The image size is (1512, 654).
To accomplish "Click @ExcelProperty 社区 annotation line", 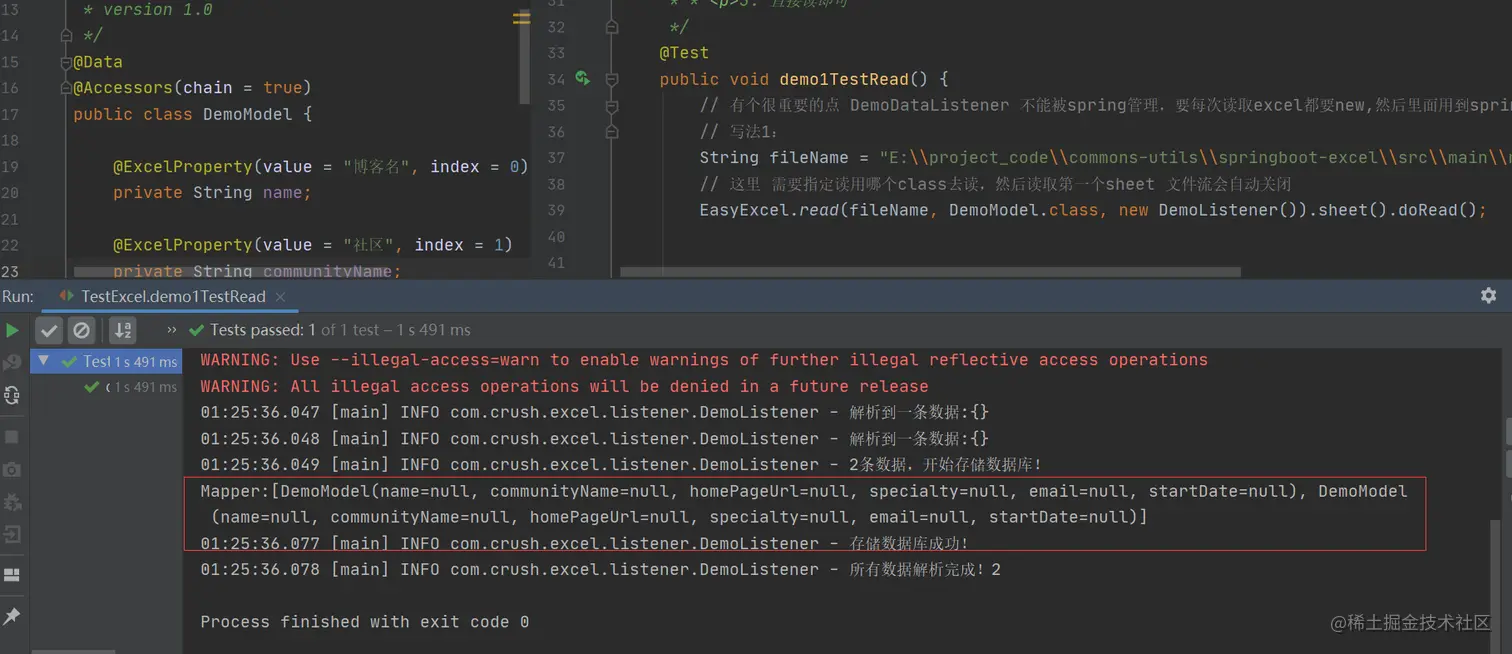I will 312,244.
